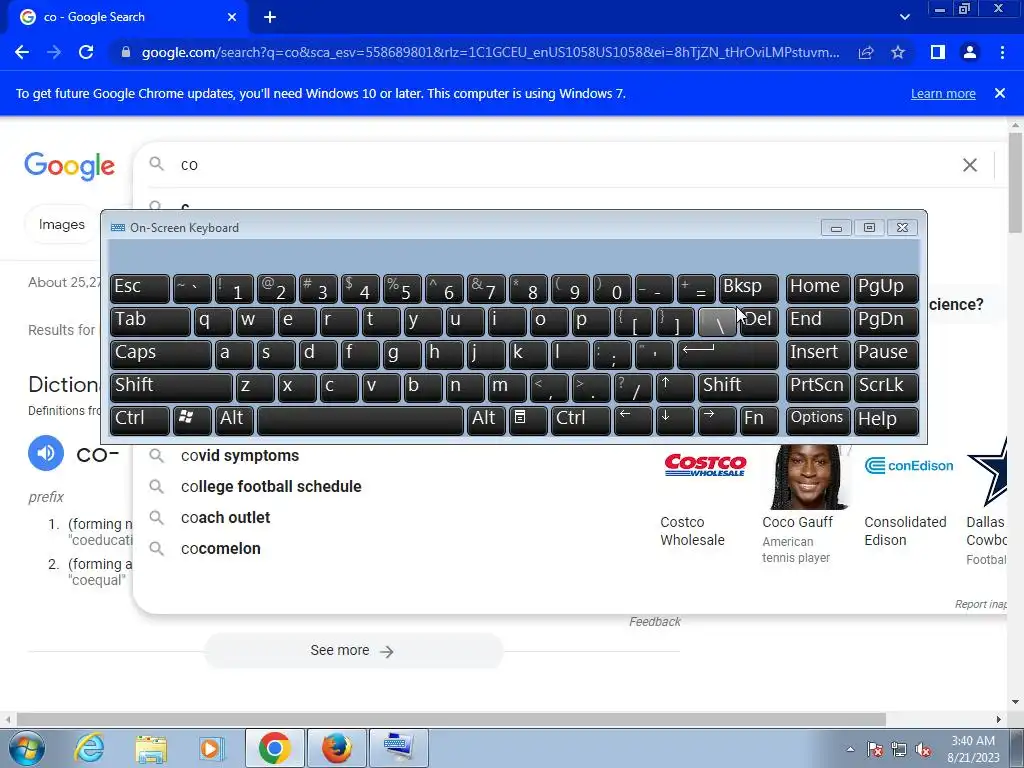This screenshot has height=768, width=1024.
Task: Toggle the Fn key on the keyboard
Action: pyautogui.click(x=760, y=420)
